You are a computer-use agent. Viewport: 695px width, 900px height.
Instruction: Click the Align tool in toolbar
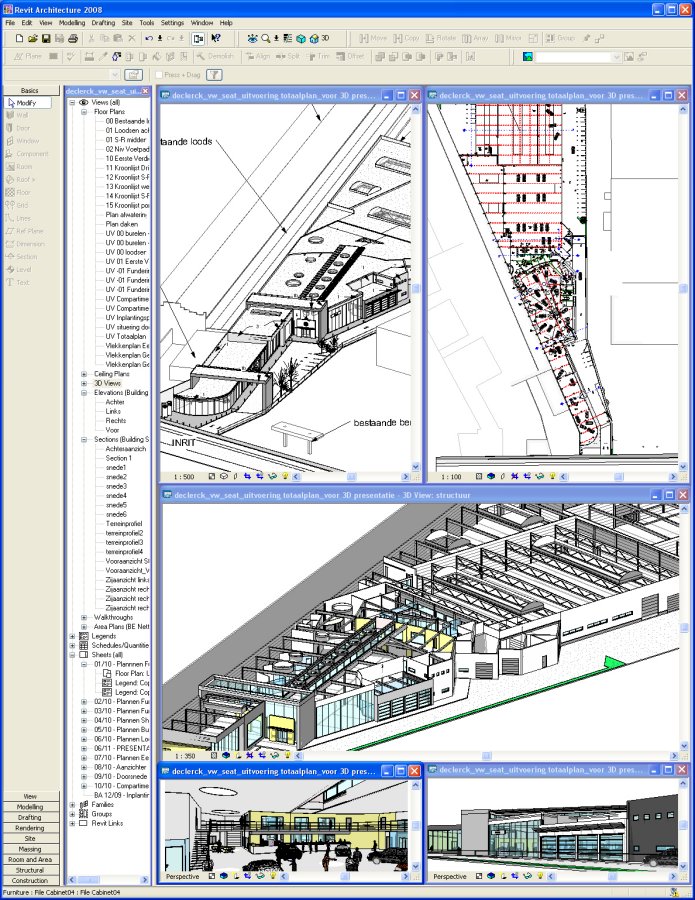(x=258, y=56)
